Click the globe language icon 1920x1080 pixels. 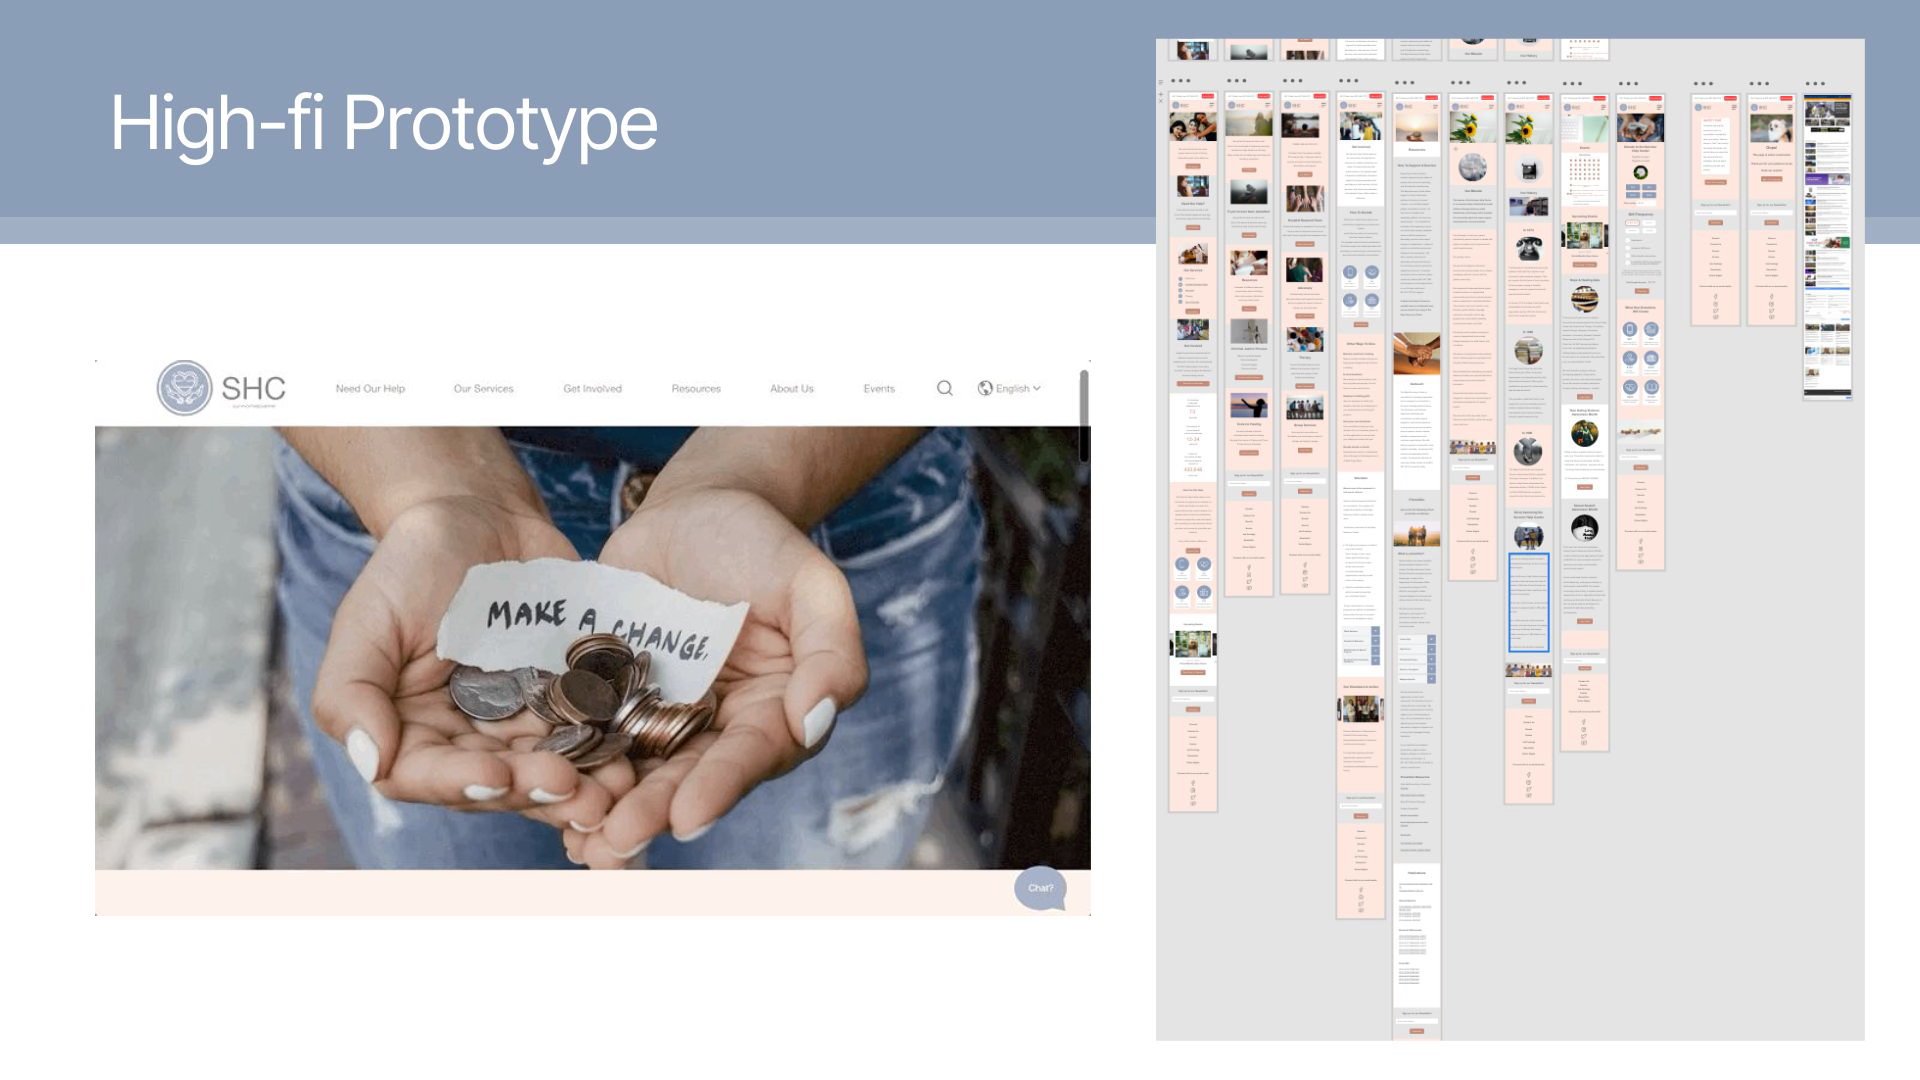pos(985,388)
